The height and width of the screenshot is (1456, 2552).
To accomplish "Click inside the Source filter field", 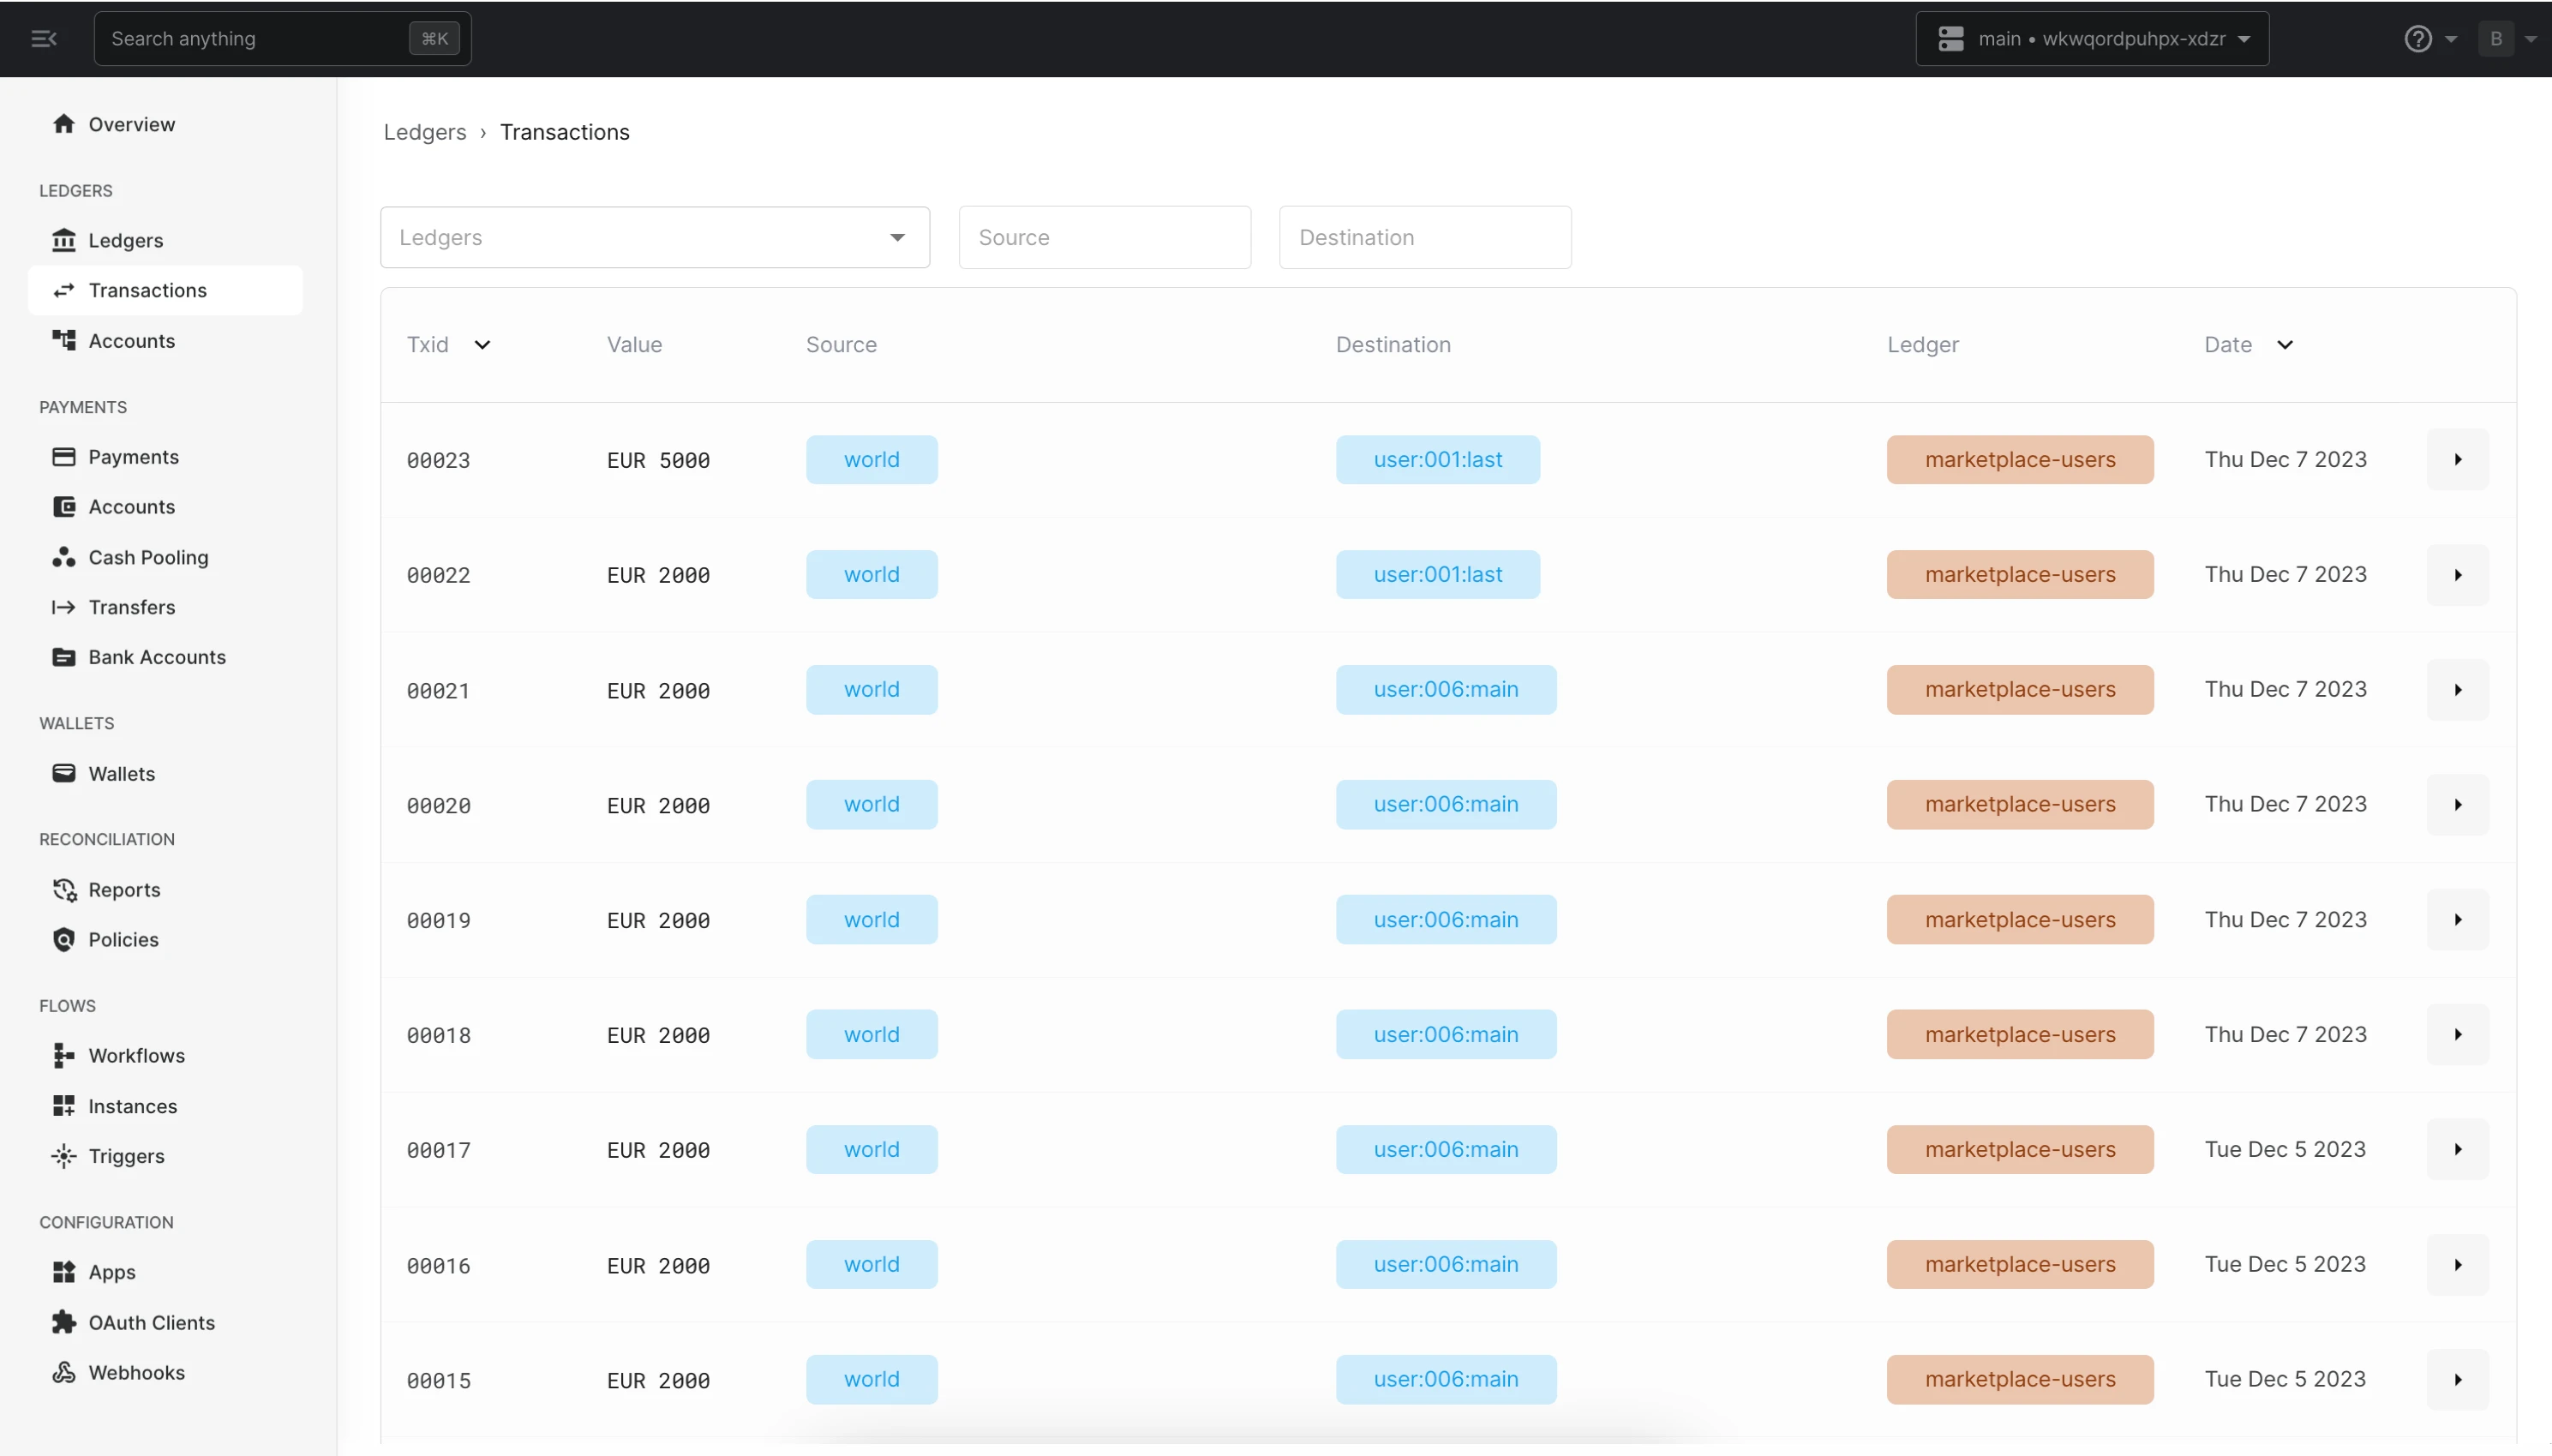I will [1103, 237].
